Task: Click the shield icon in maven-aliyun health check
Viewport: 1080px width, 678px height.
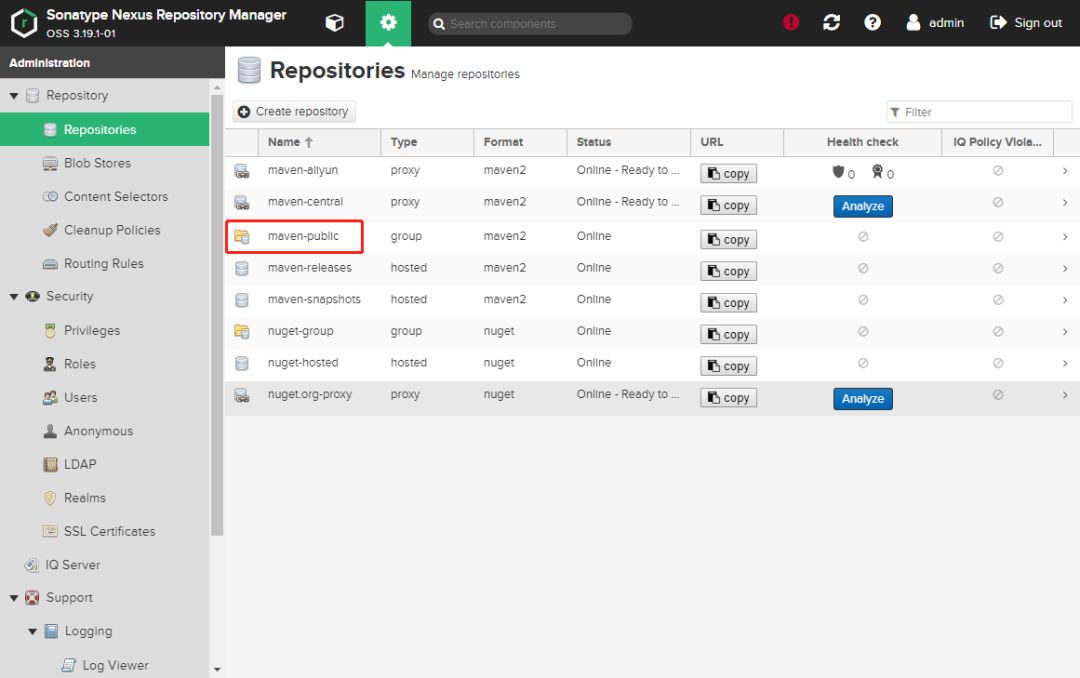Action: 838,171
